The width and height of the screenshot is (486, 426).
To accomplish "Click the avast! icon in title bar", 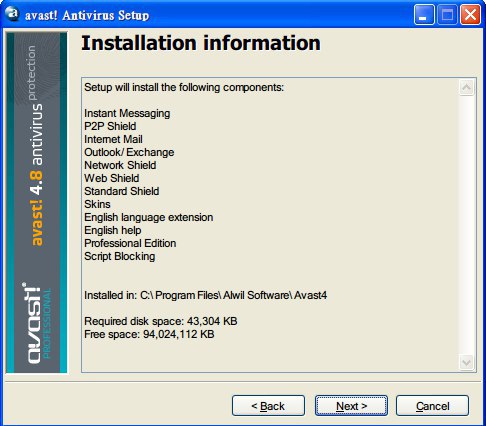I will [x=13, y=14].
